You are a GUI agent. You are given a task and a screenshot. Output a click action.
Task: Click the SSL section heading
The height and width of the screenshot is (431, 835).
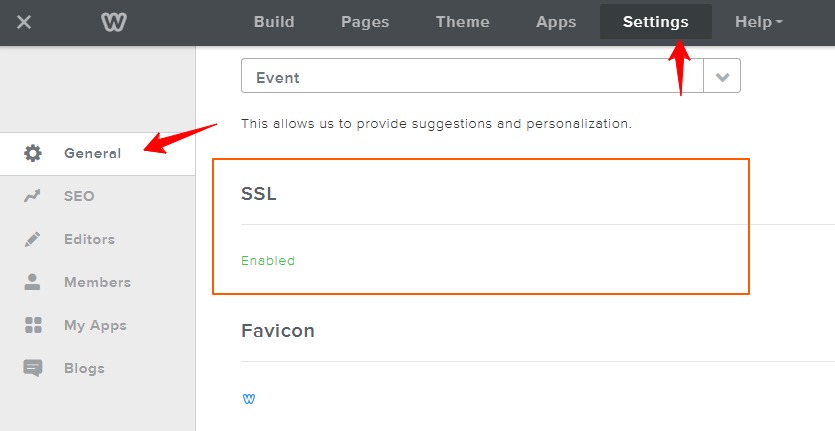pos(259,194)
